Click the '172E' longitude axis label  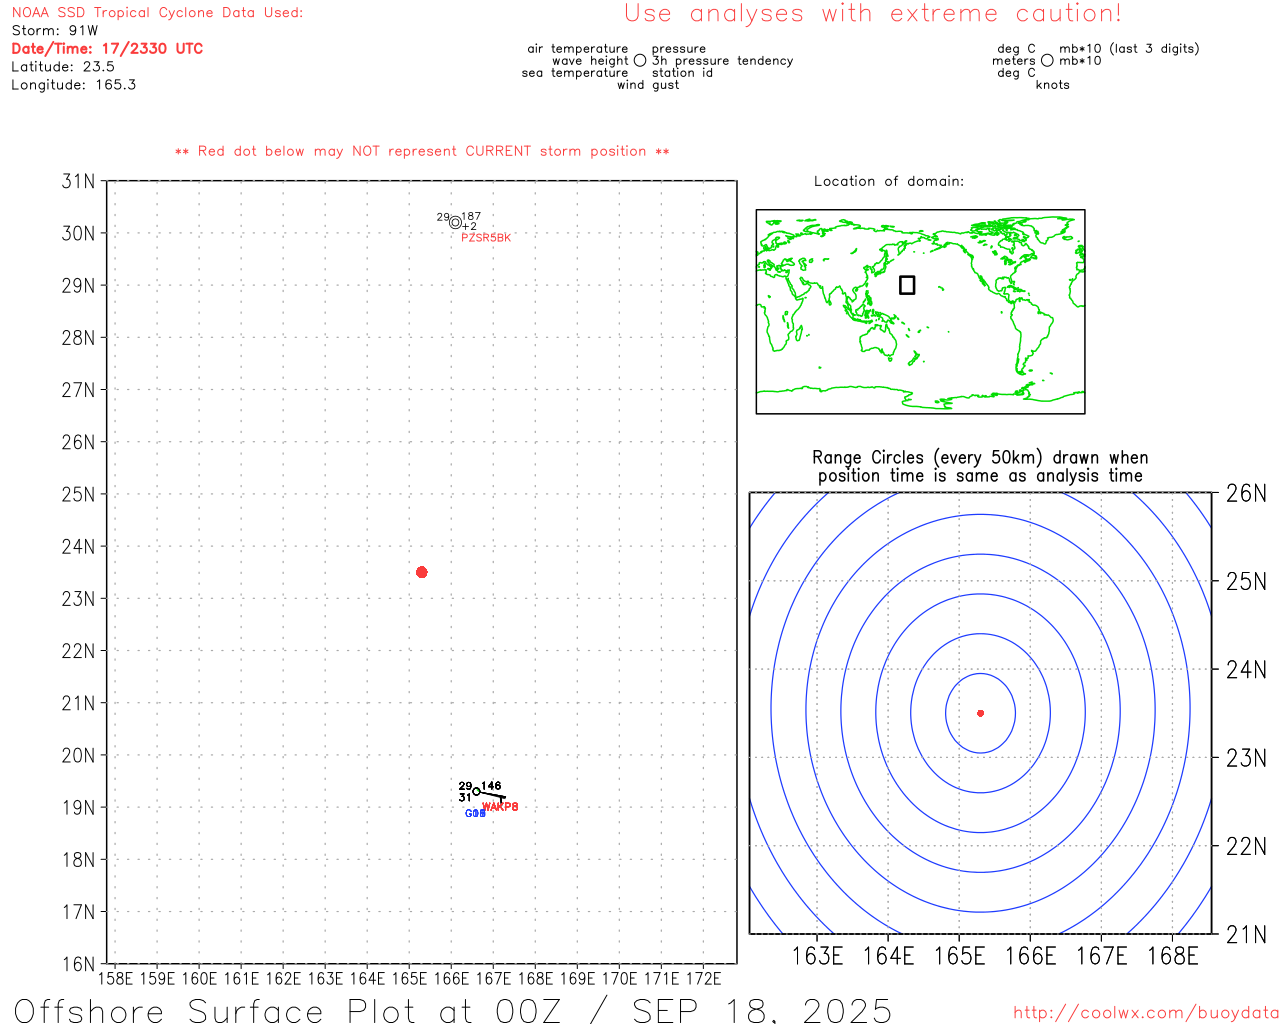[703, 979]
